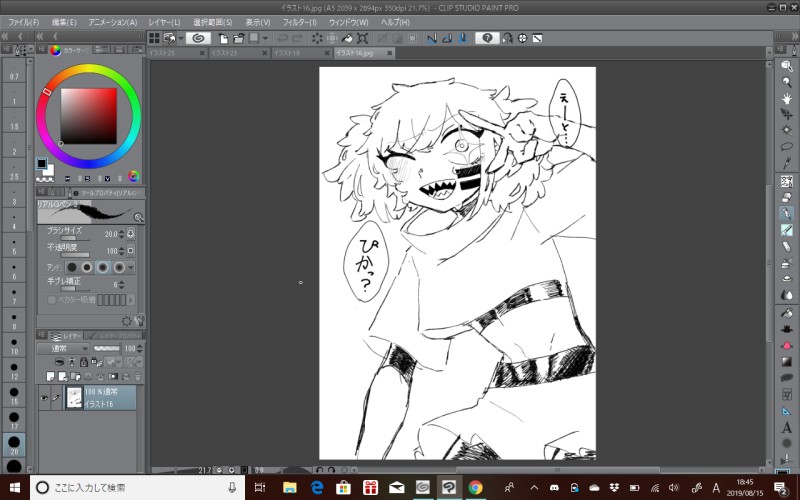Image resolution: width=800 pixels, height=500 pixels.
Task: Open sub tool detail wrench icon
Action: (x=140, y=320)
